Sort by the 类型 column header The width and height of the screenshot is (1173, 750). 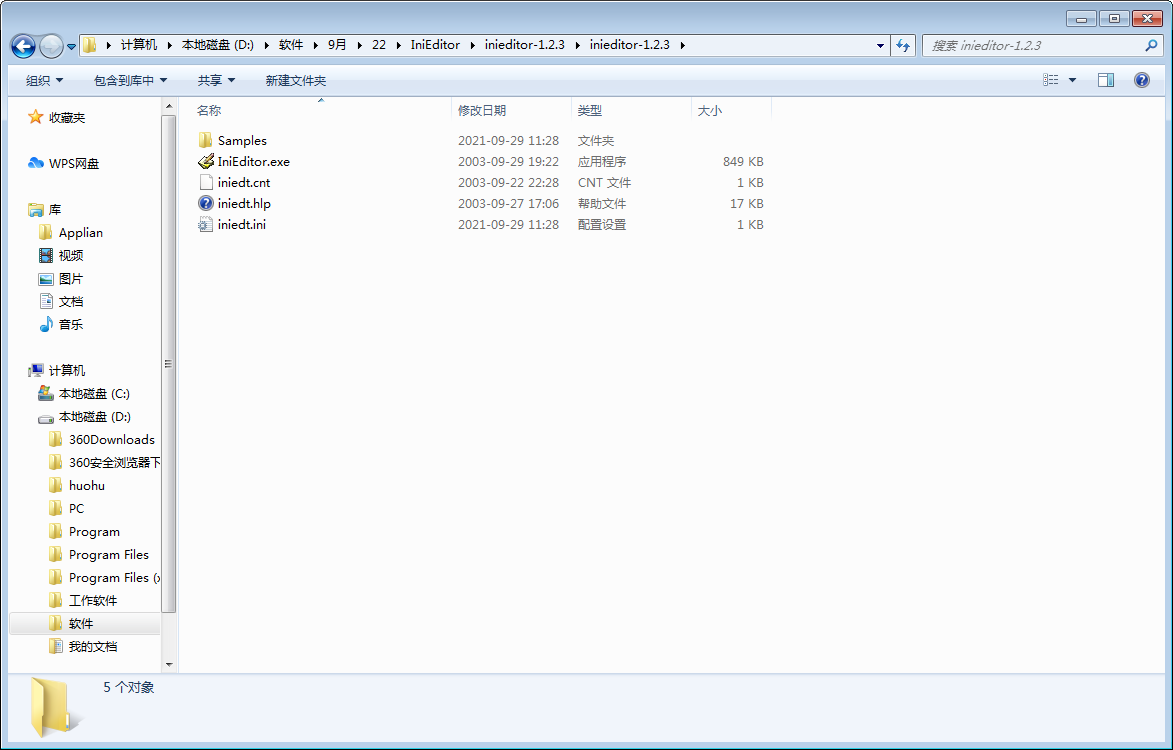click(x=589, y=111)
